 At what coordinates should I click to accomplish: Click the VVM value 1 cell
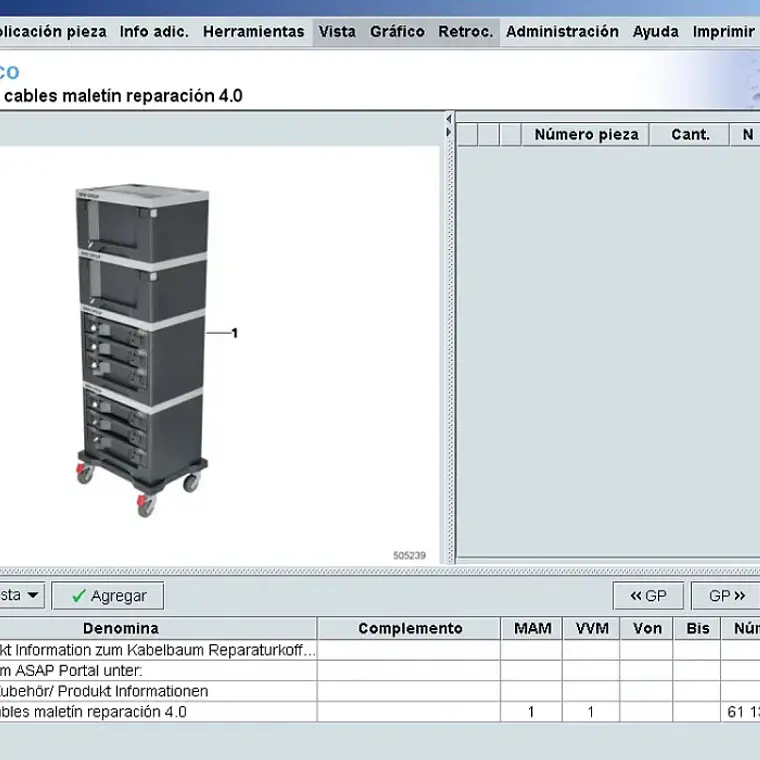591,712
